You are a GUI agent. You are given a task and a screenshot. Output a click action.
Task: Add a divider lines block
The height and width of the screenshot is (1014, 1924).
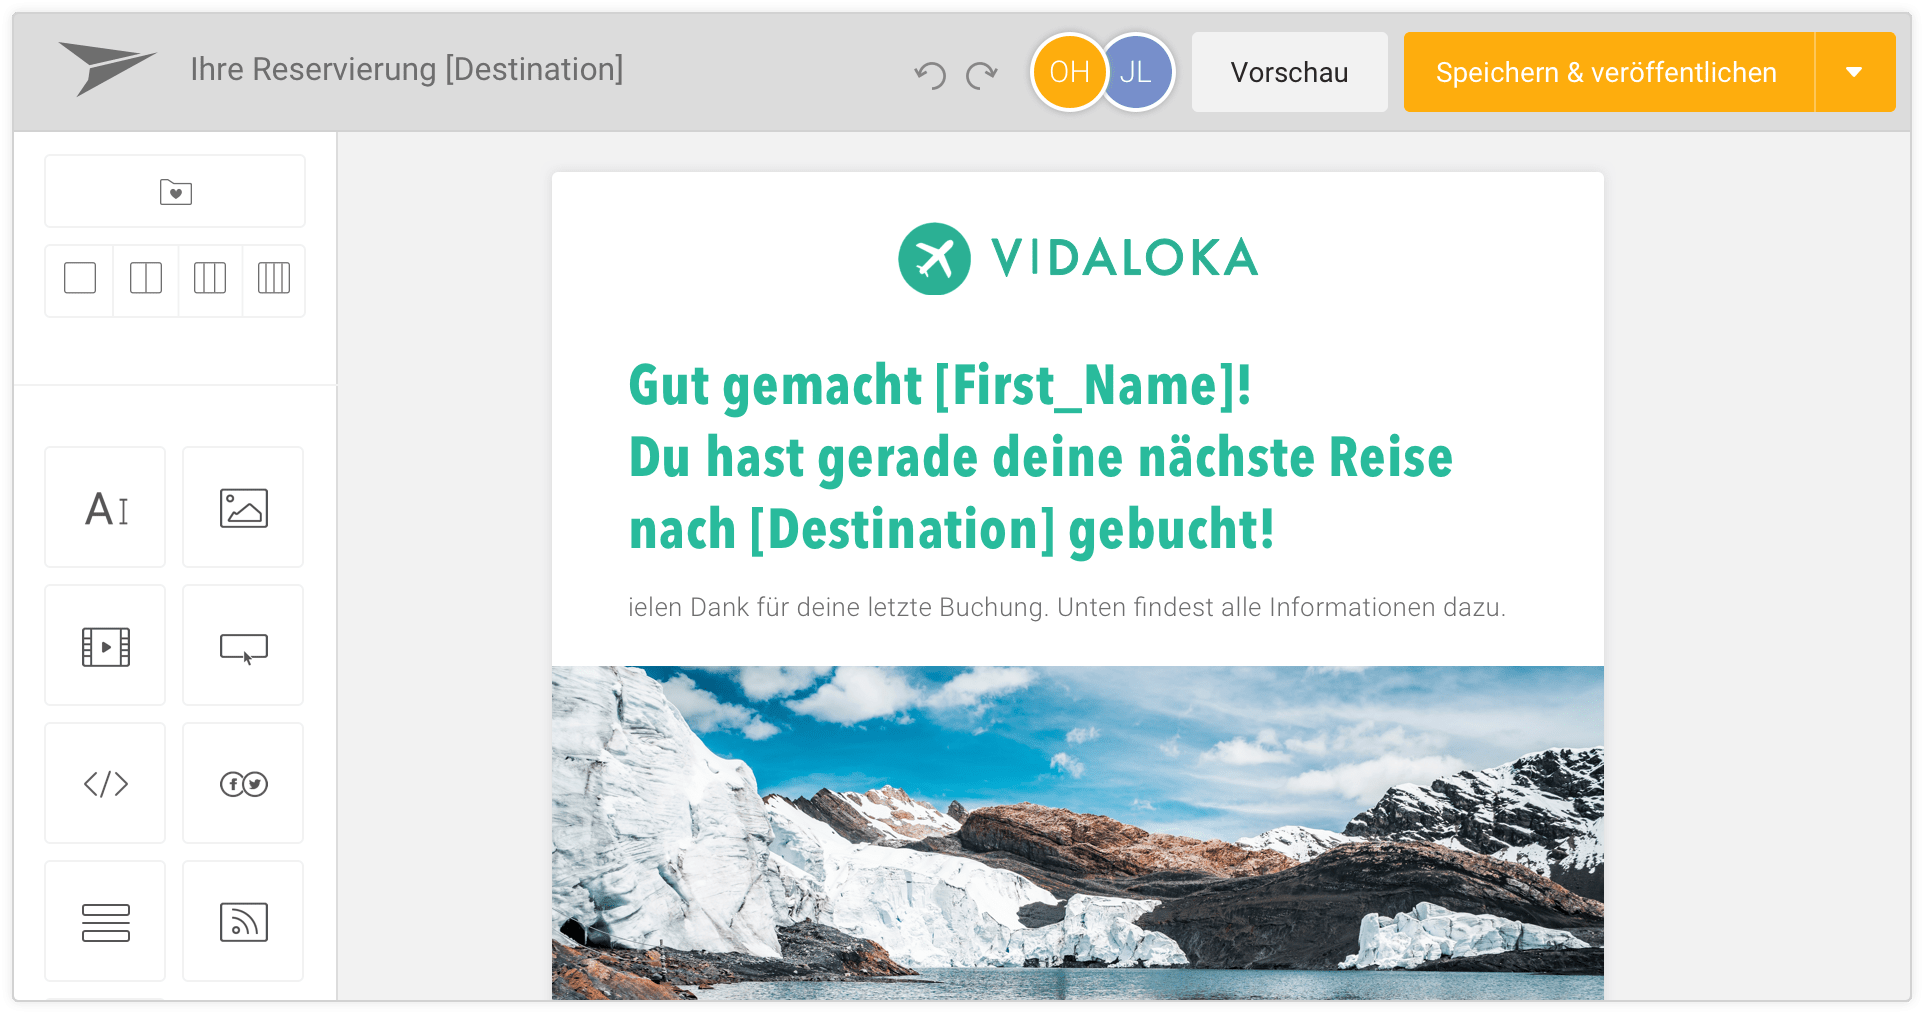pos(105,921)
